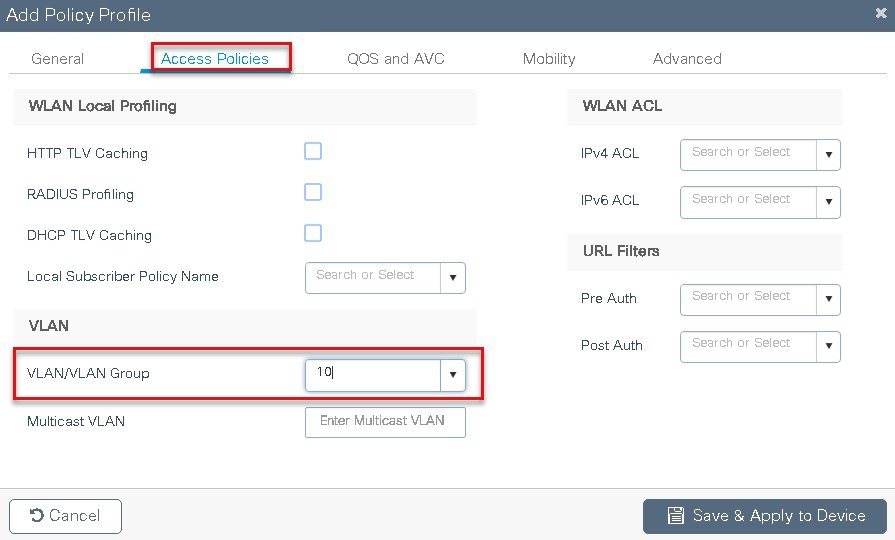Click the IPv4 ACL search field

[x=748, y=155]
